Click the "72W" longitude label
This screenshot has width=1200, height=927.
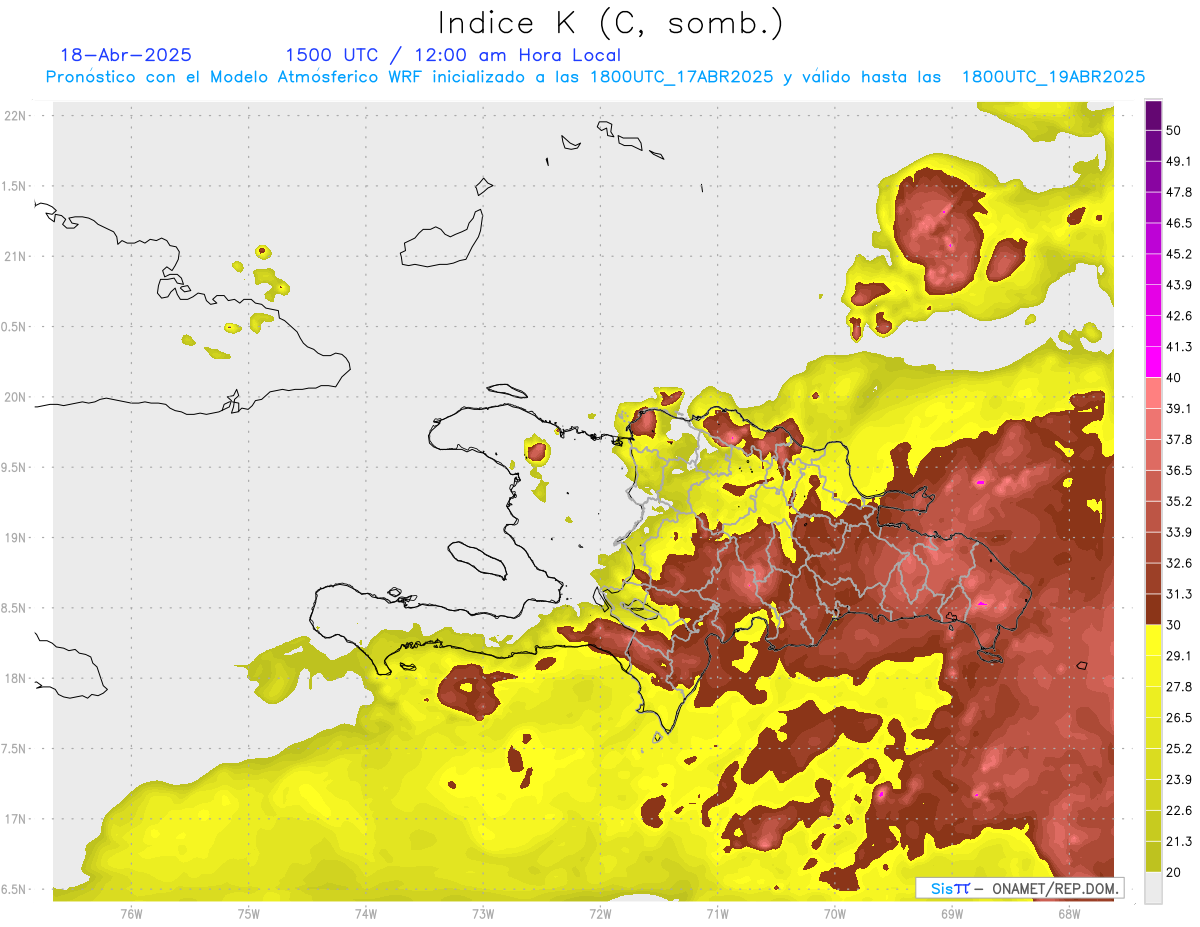click(x=600, y=913)
